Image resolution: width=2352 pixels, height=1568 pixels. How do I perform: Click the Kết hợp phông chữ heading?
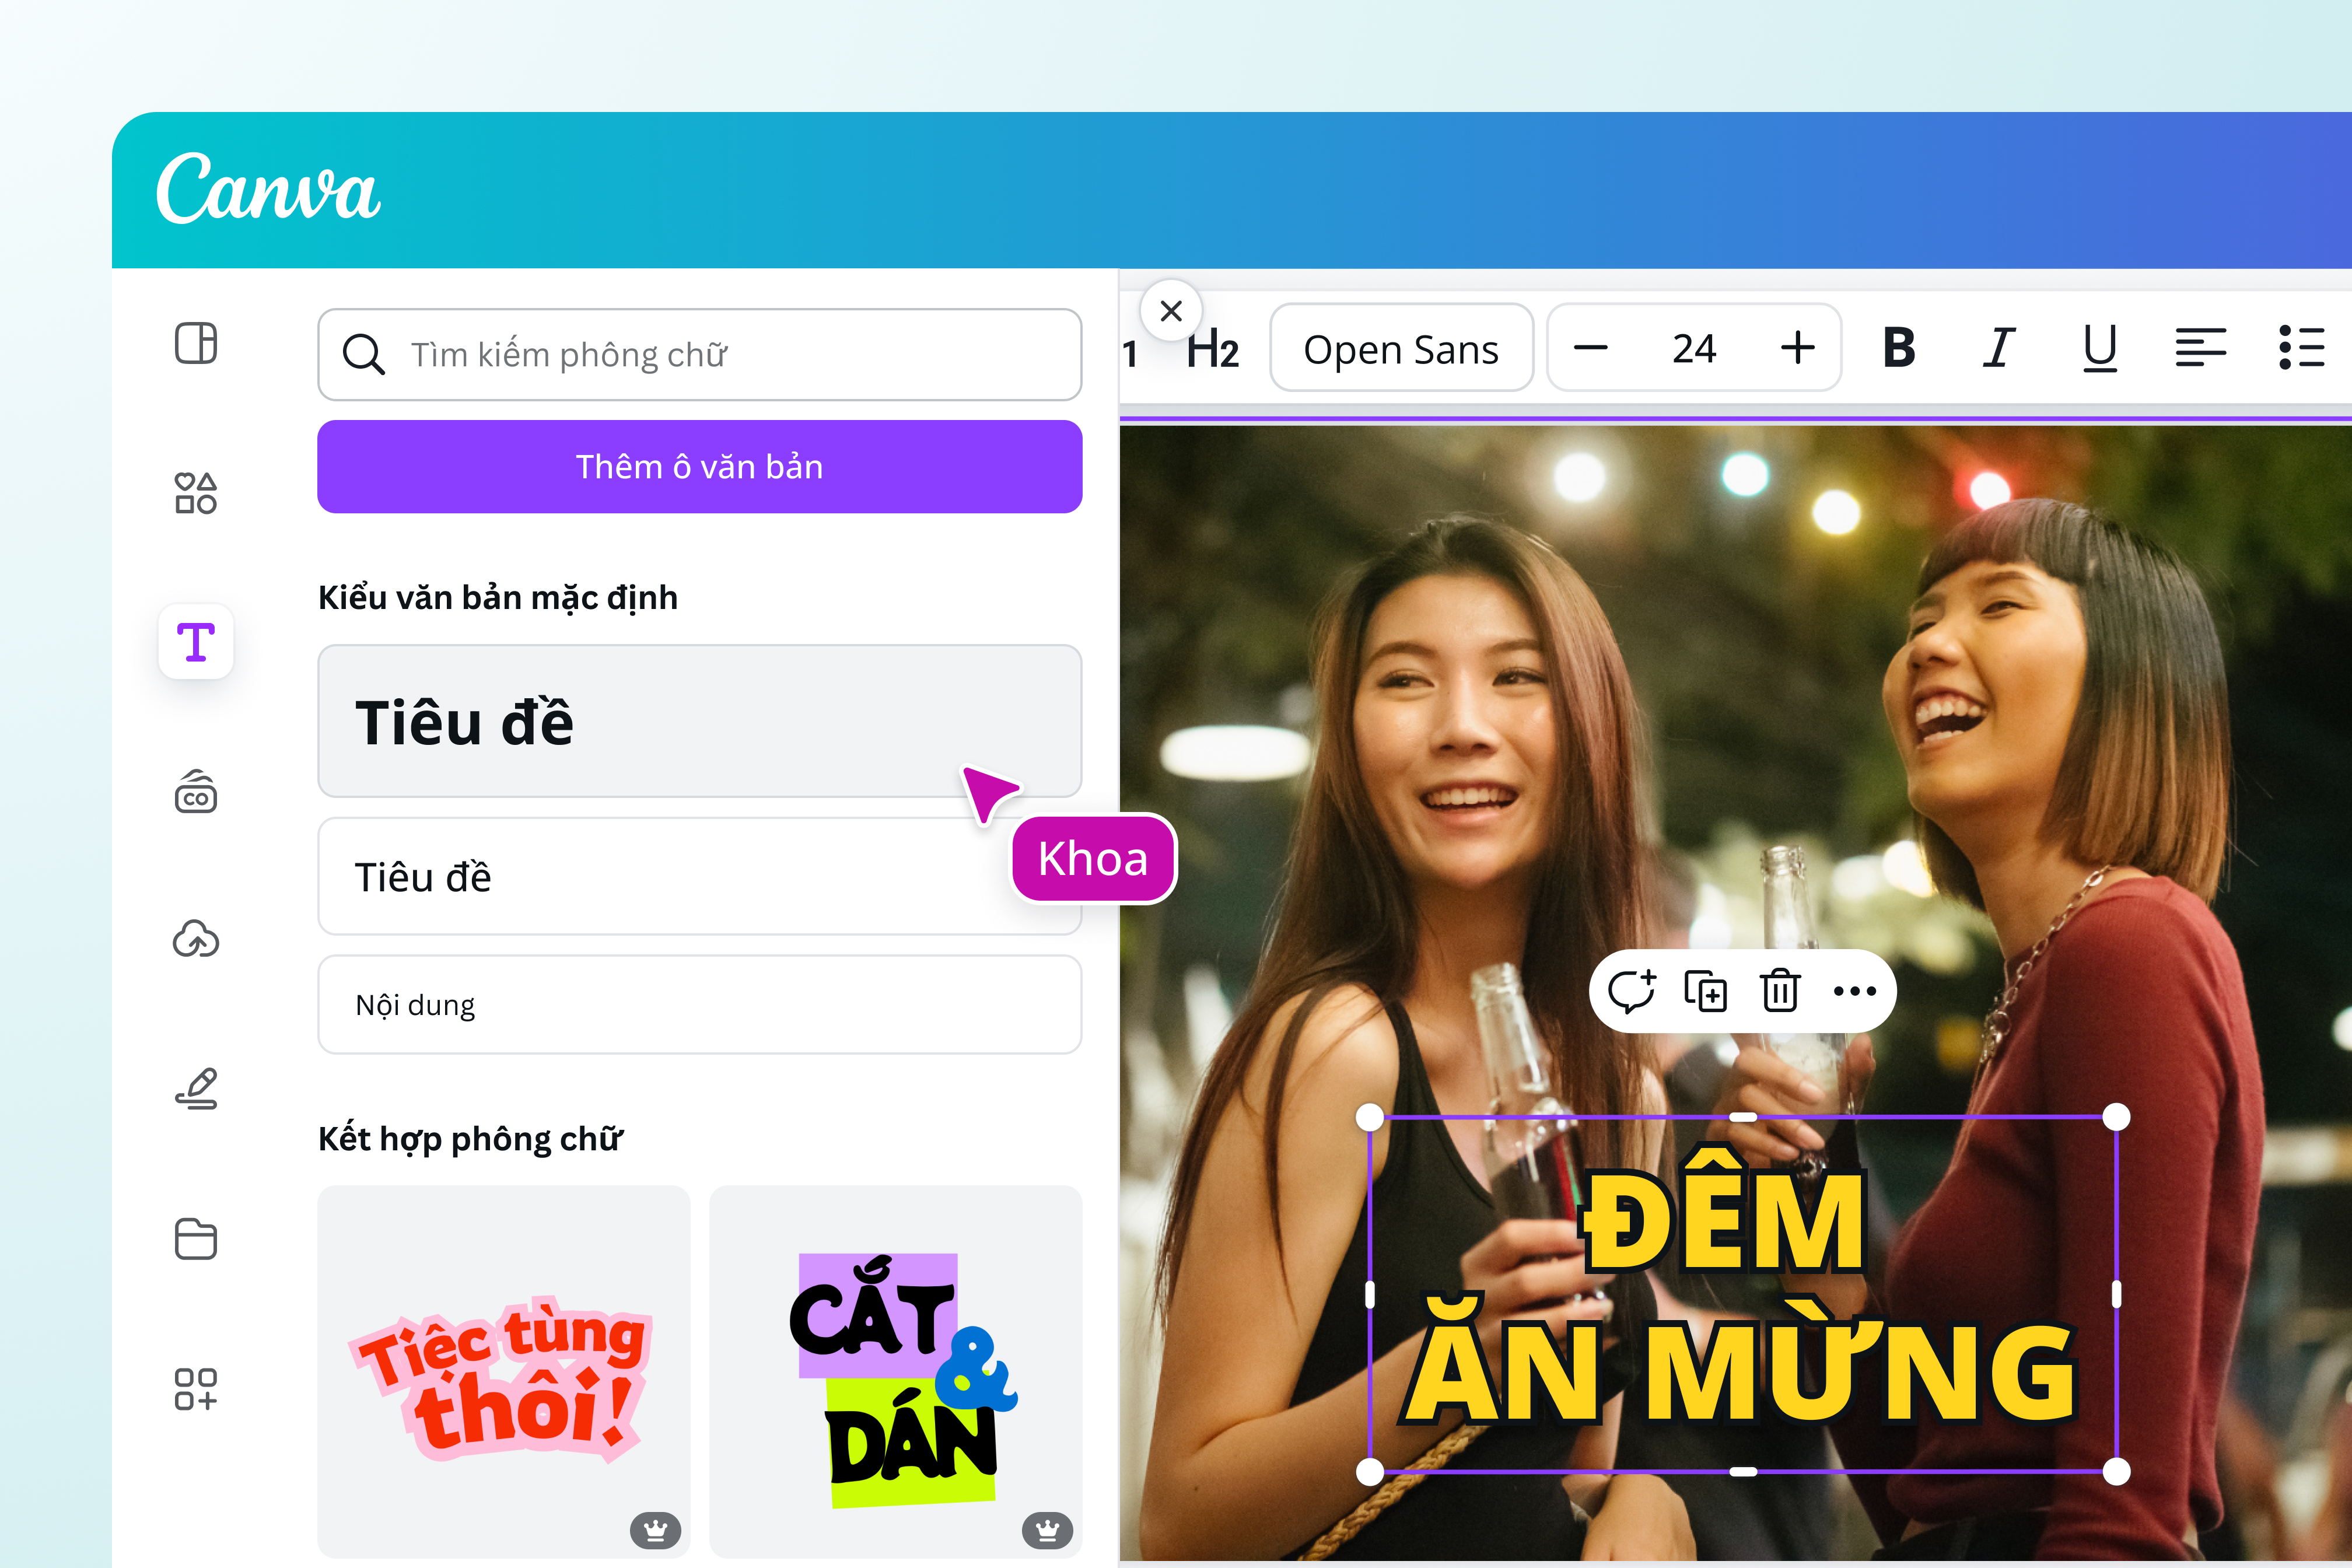471,1139
